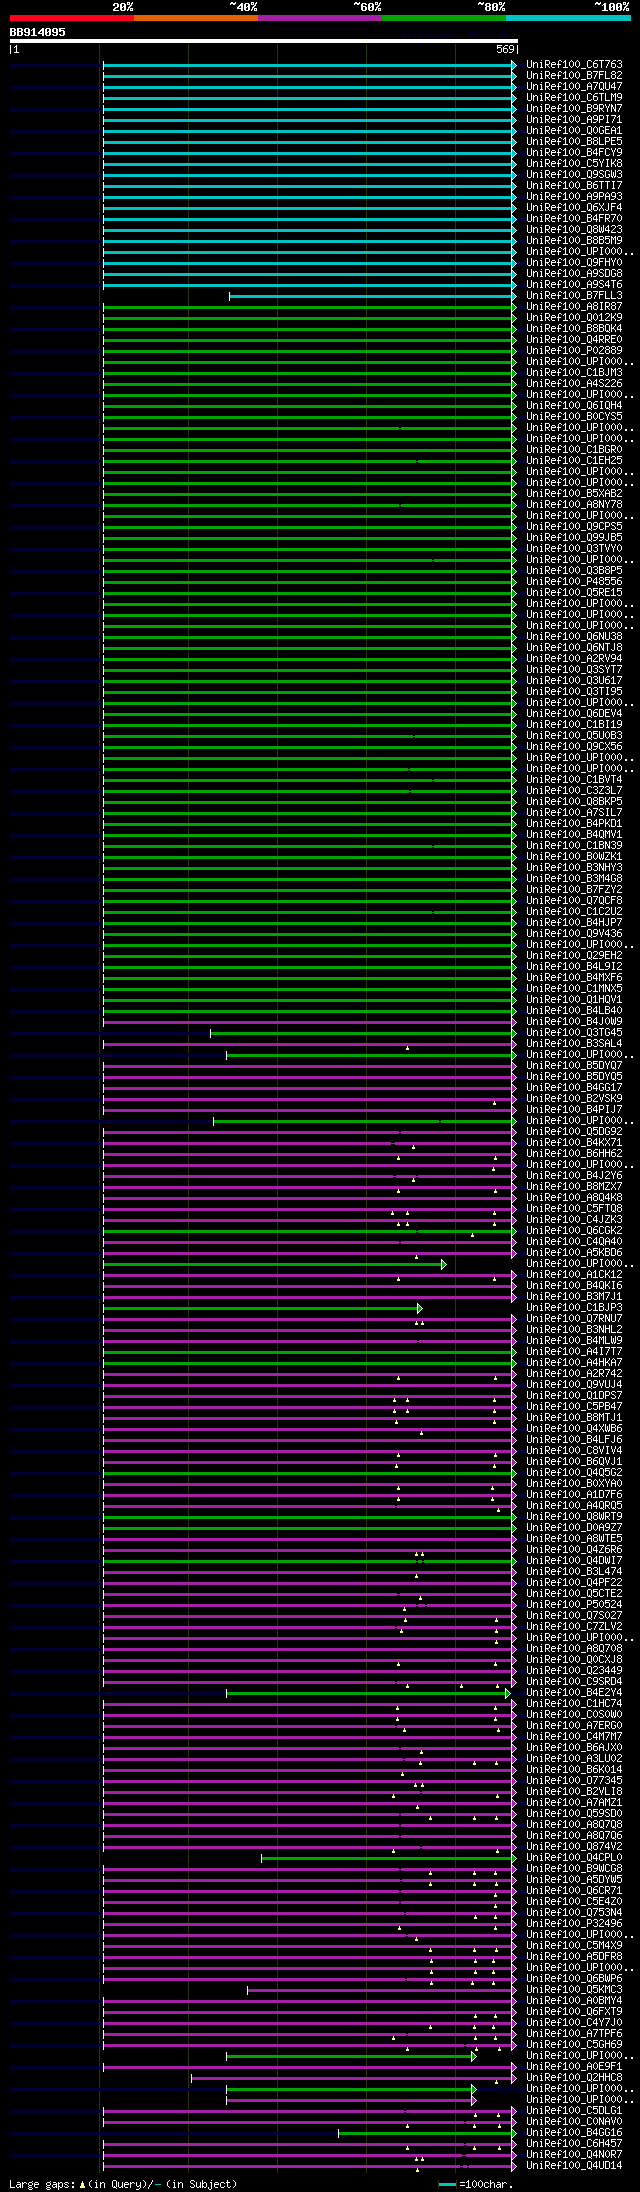Viewport: 640px width, 2192px height.
Task: Click the green ~80% identity legend segment
Action: click(x=444, y=18)
